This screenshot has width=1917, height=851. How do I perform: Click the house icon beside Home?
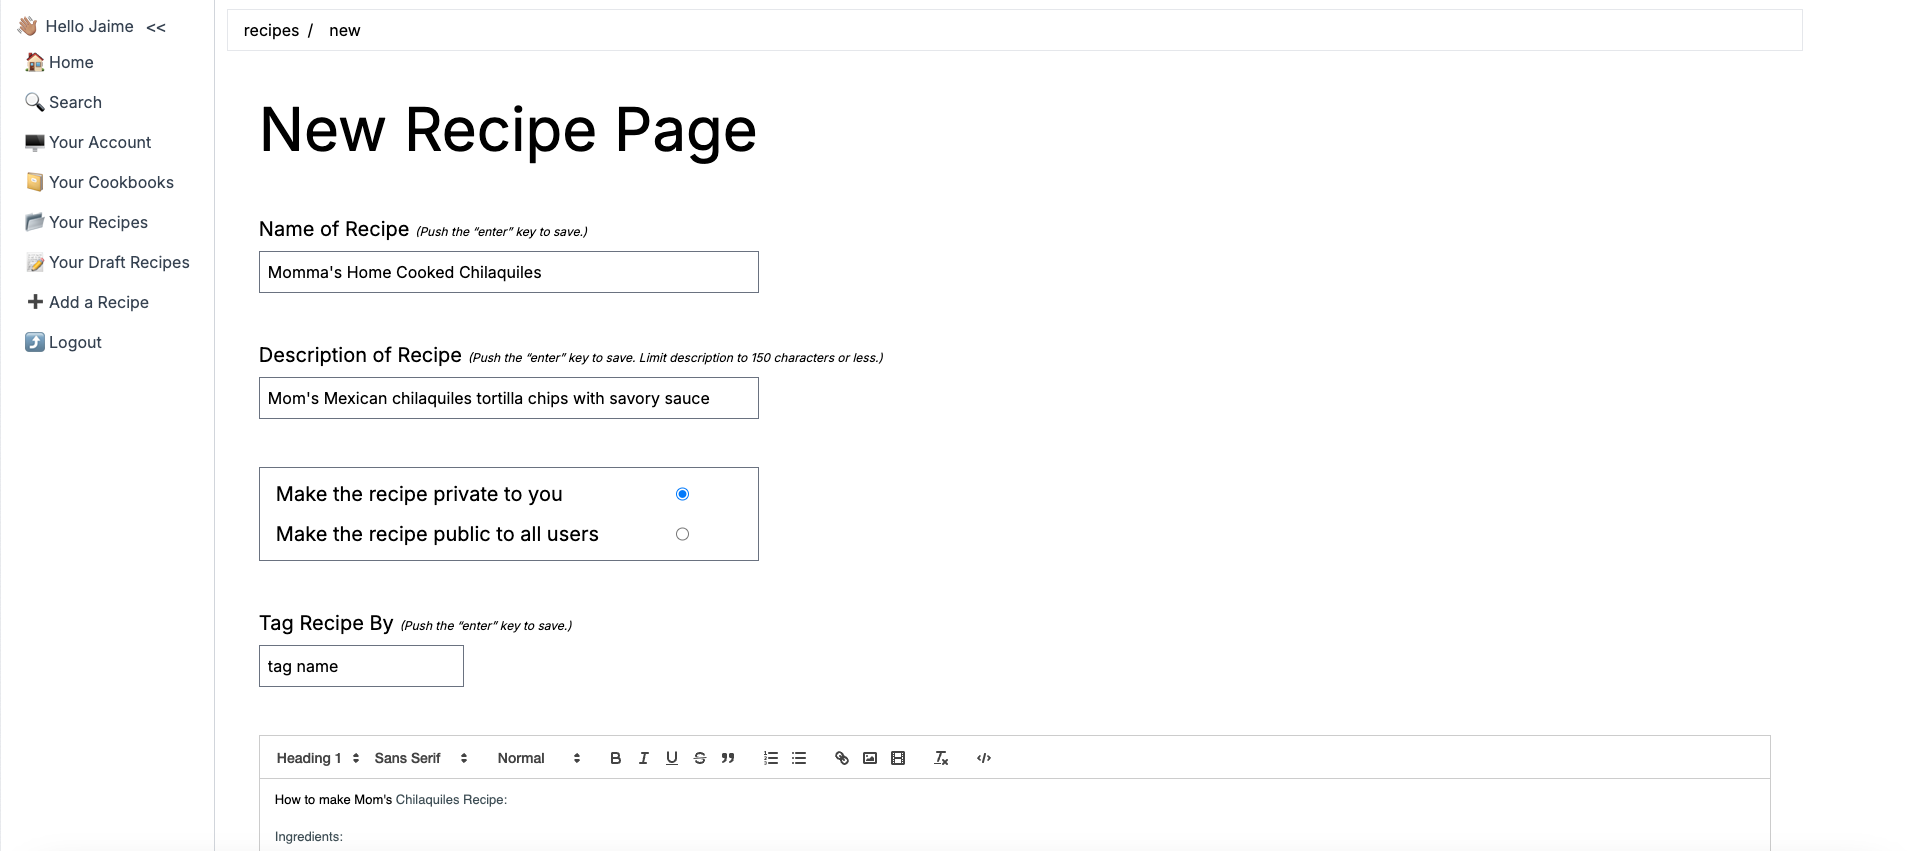tap(35, 62)
